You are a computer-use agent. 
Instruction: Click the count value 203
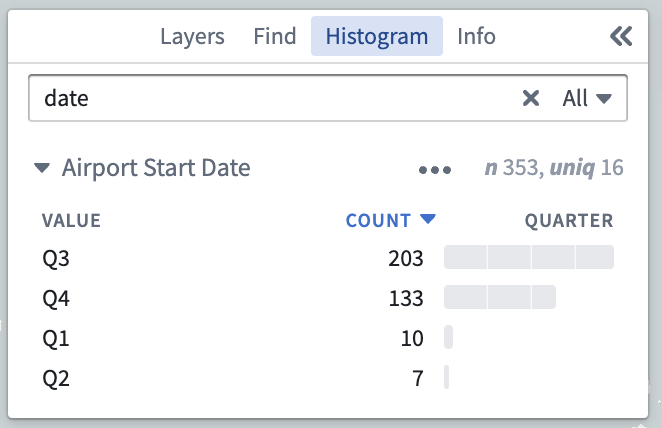click(406, 258)
